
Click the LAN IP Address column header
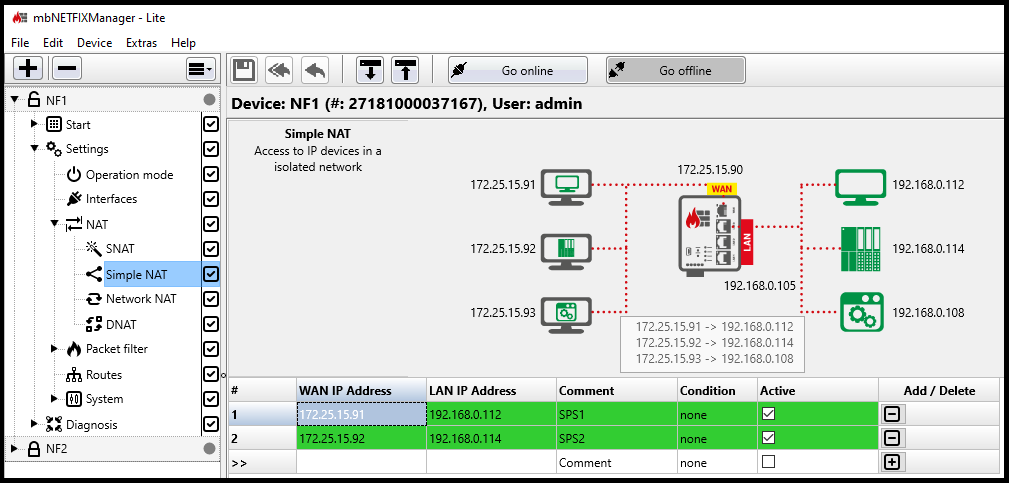coord(491,390)
